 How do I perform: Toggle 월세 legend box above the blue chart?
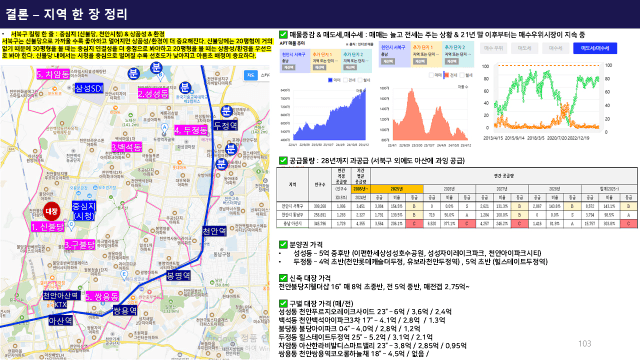[x=360, y=80]
